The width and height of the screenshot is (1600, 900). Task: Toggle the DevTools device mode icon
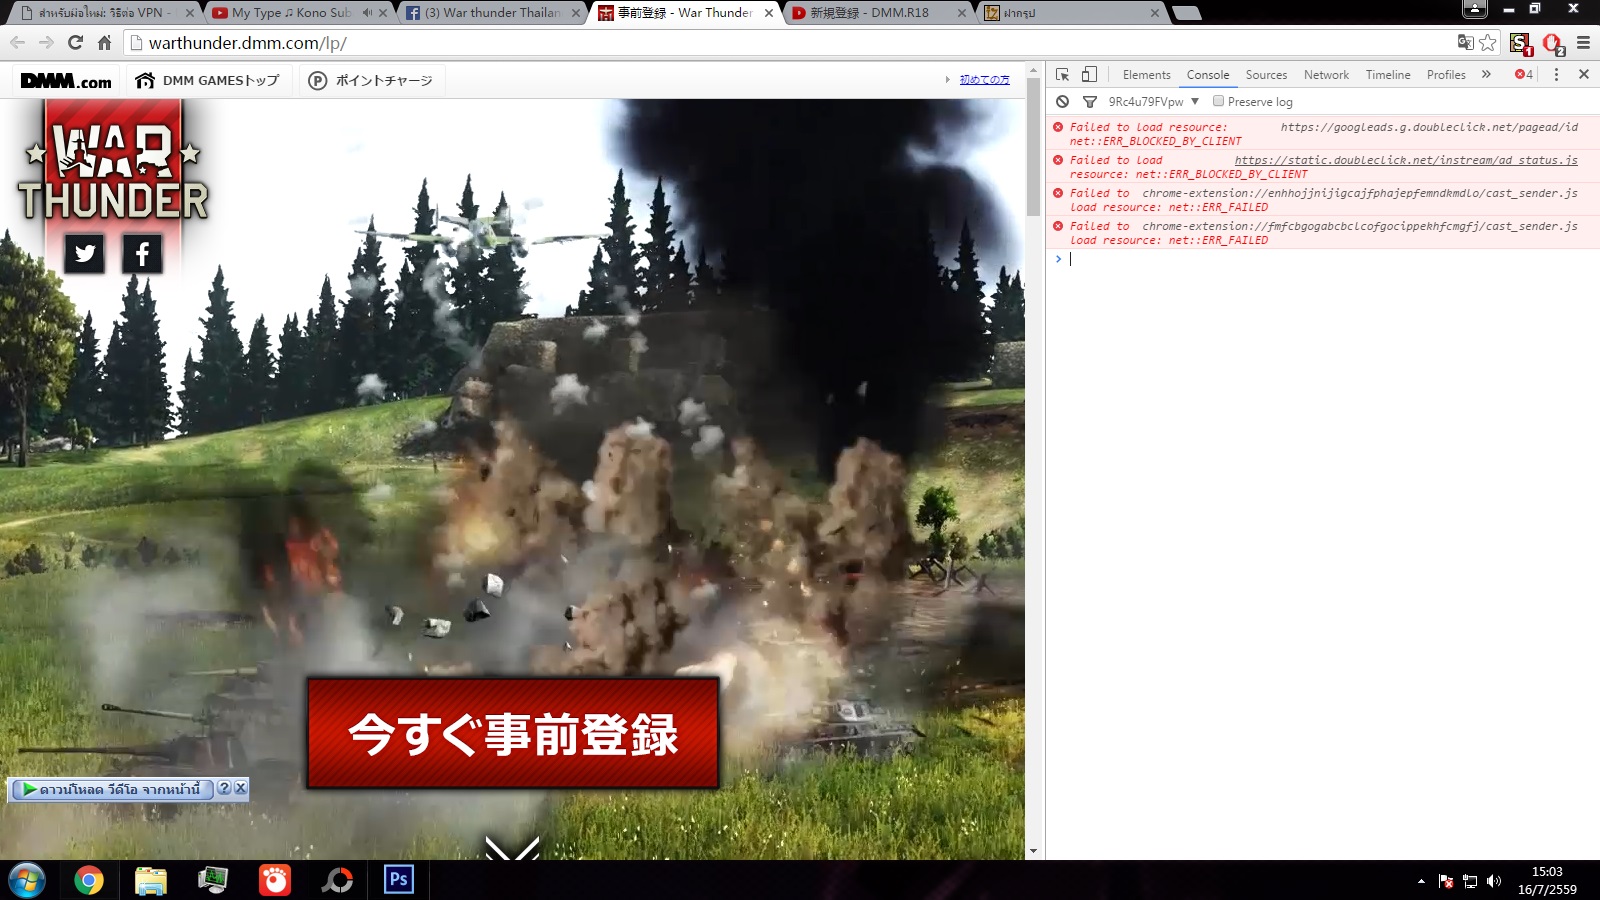pyautogui.click(x=1089, y=74)
